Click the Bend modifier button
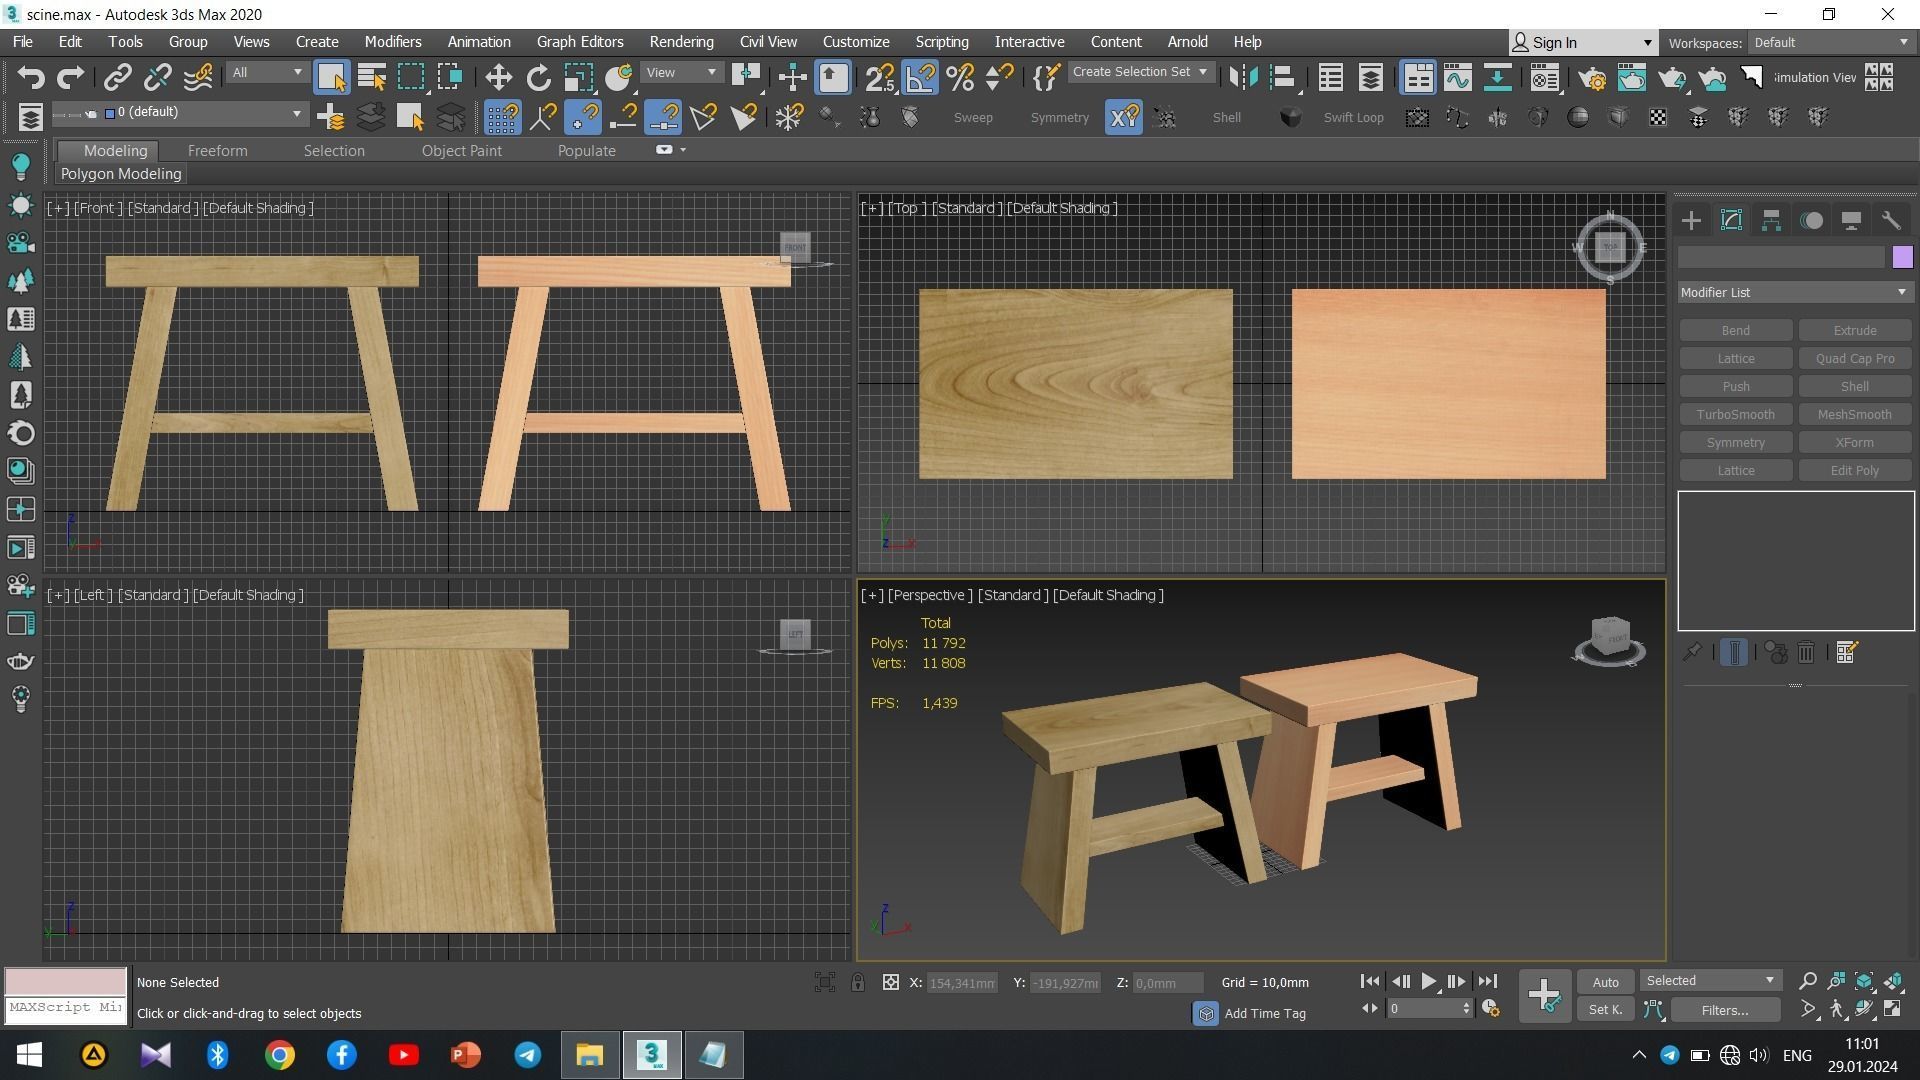Viewport: 1920px width, 1080px height. (x=1735, y=331)
